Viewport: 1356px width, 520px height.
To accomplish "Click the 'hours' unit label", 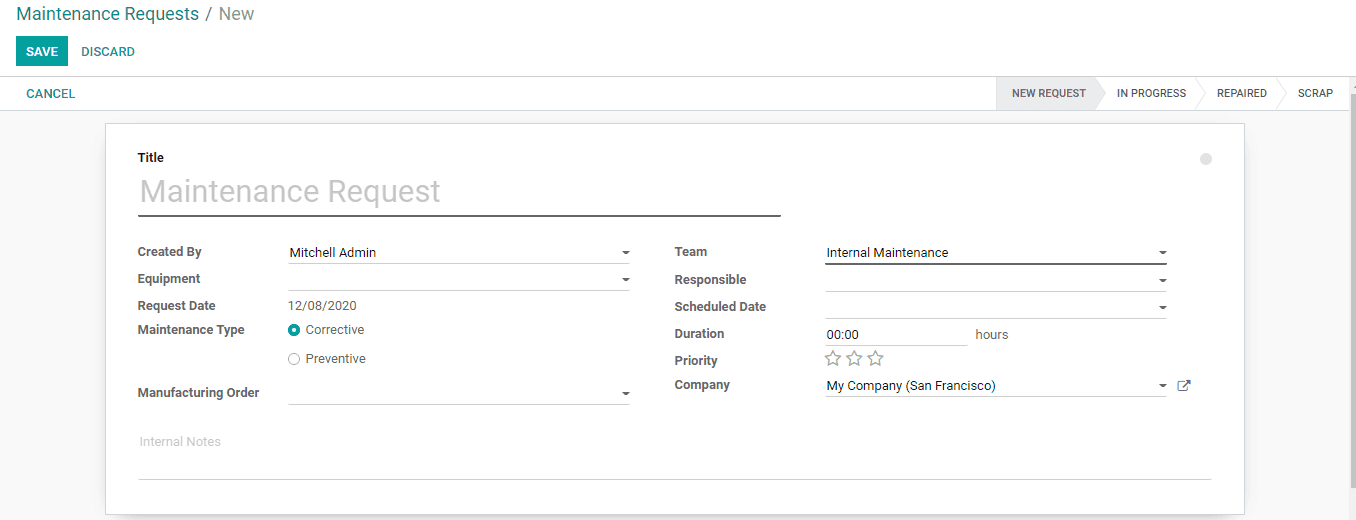I will 992,335.
